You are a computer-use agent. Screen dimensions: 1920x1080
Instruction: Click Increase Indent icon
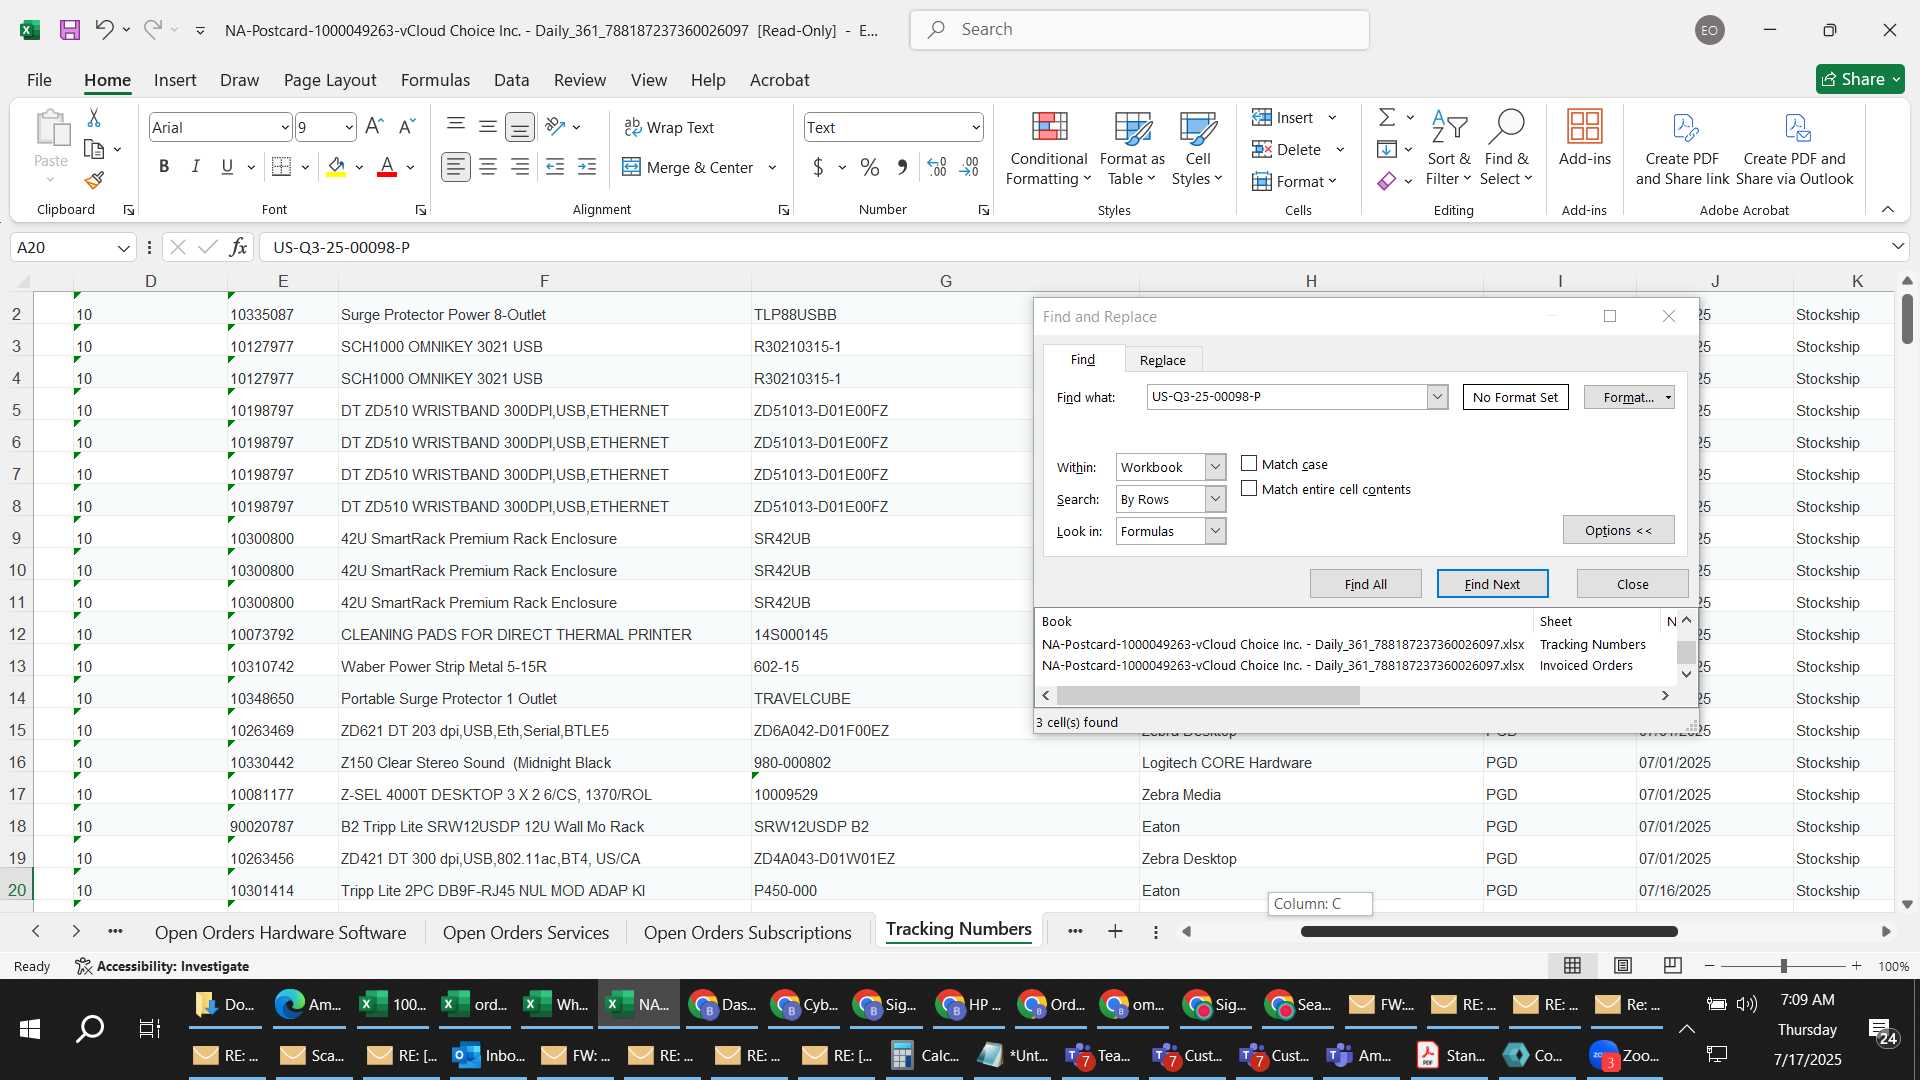[x=587, y=167]
